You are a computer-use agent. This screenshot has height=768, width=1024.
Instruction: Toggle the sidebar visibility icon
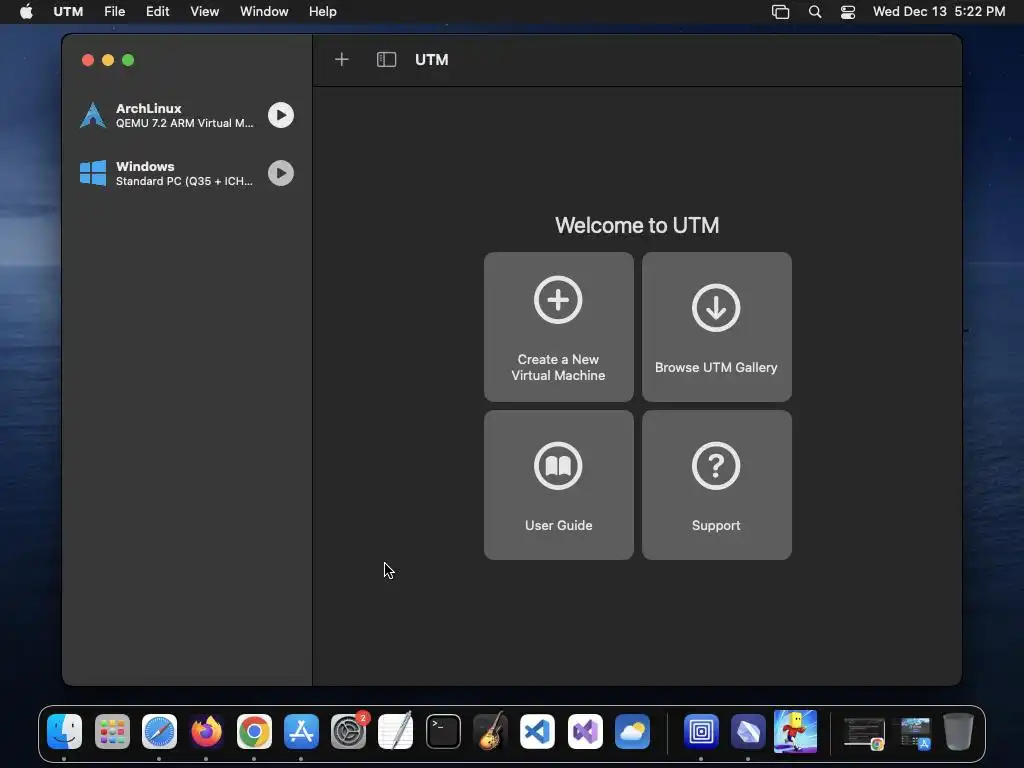(x=387, y=59)
